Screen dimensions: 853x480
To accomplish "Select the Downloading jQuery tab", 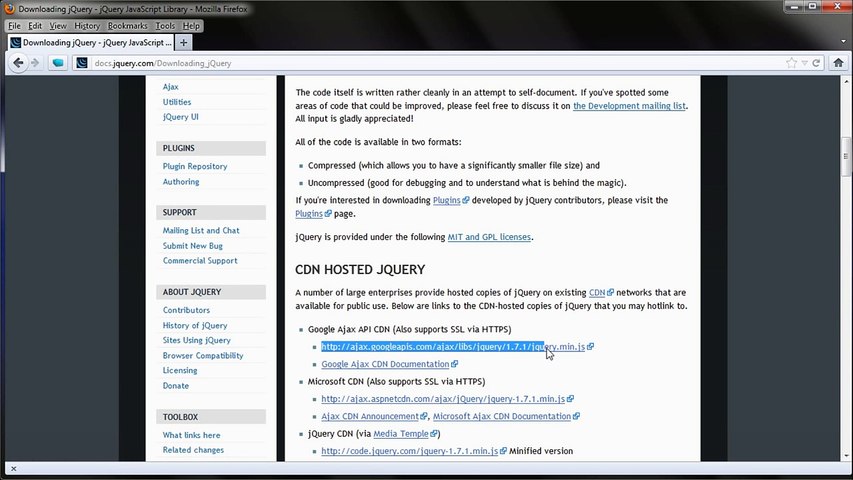I will pyautogui.click(x=91, y=42).
